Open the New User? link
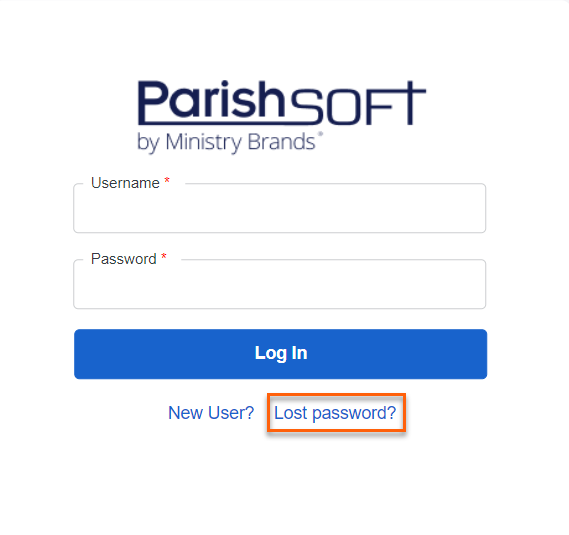 211,413
